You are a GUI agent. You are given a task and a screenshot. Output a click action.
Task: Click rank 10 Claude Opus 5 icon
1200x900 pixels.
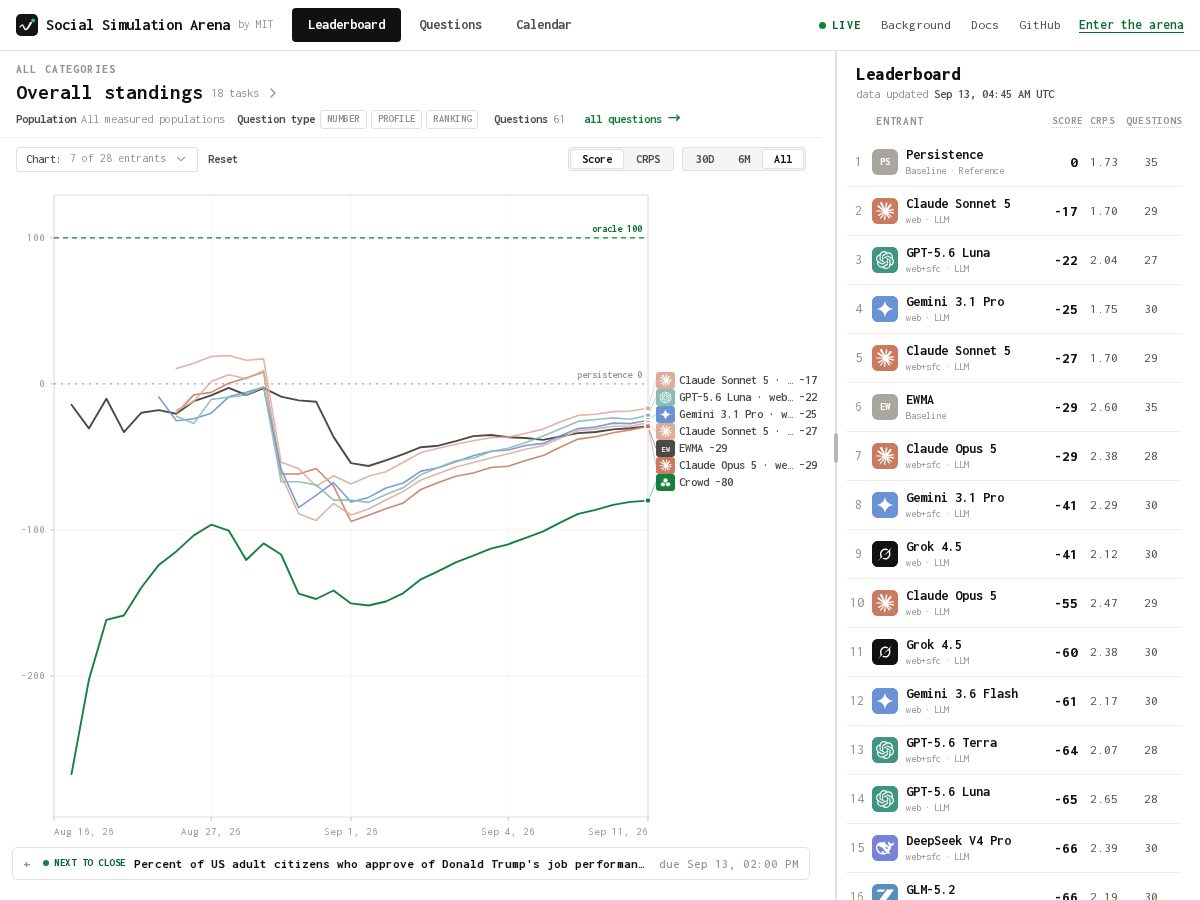(x=885, y=603)
